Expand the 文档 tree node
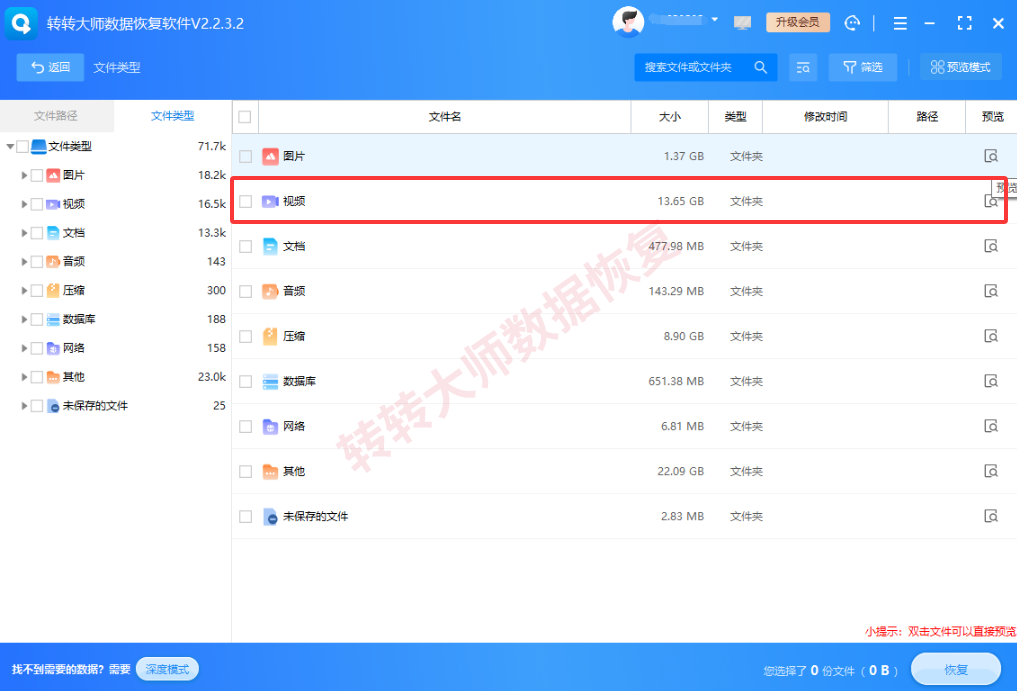Screen dimensions: 1017x691 [x=24, y=233]
